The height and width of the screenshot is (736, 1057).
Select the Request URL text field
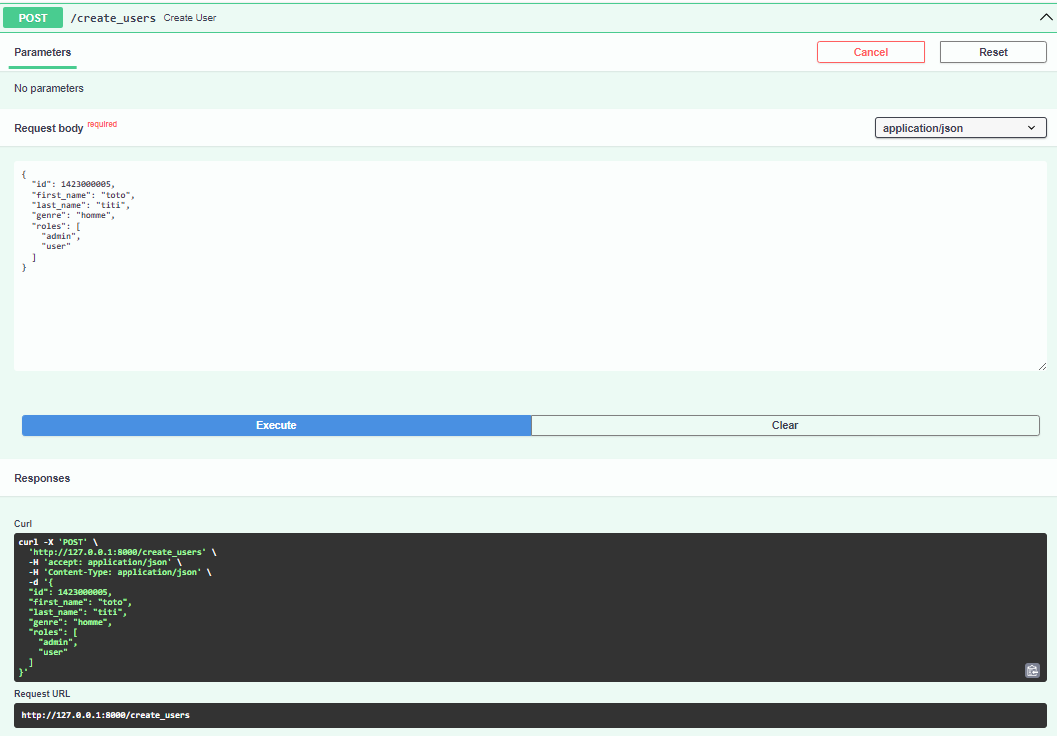(528, 715)
